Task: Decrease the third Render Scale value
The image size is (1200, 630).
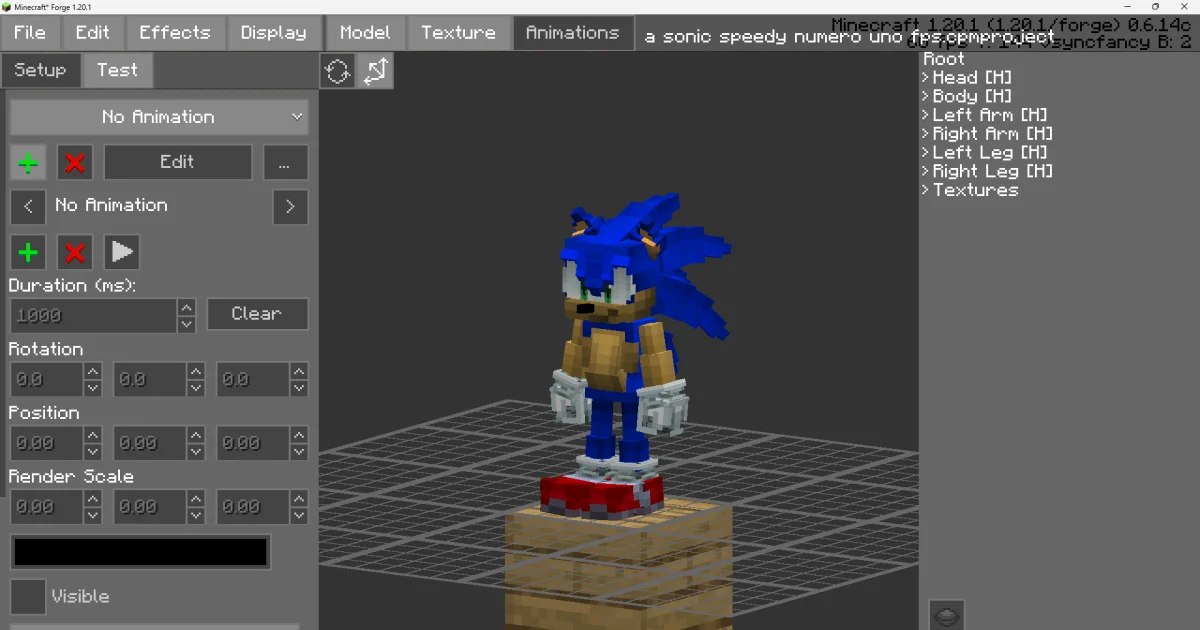Action: click(299, 517)
